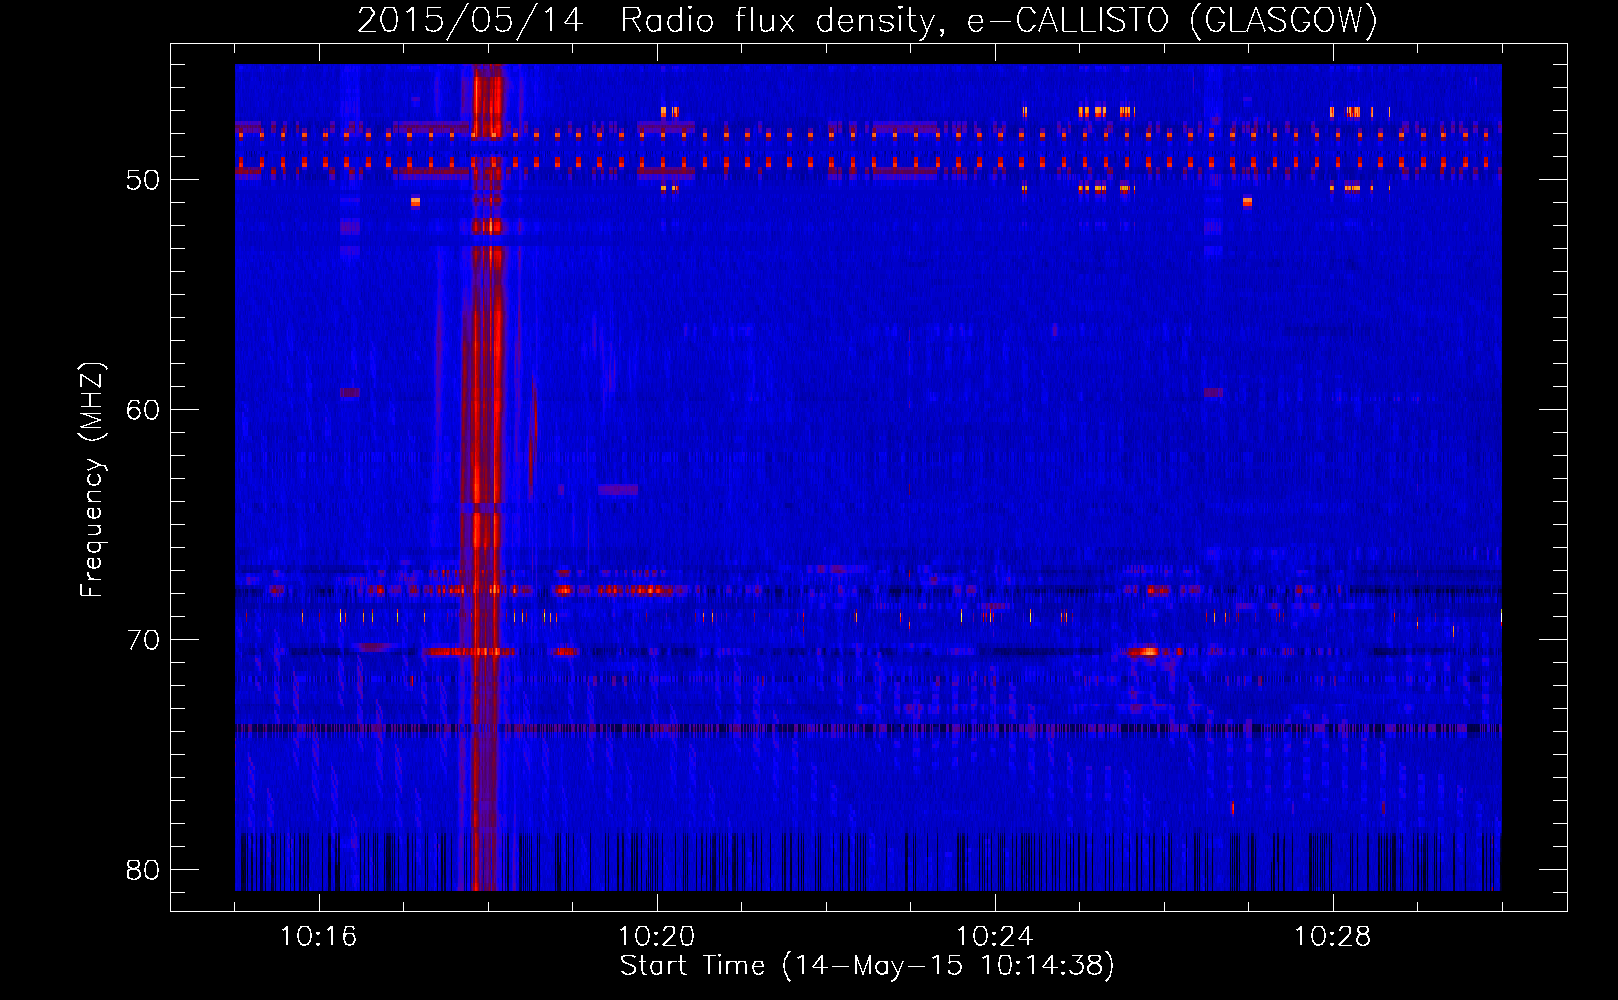The height and width of the screenshot is (1000, 1618).
Task: Click the "Frequency (MHZ)" axis label
Action: click(92, 480)
